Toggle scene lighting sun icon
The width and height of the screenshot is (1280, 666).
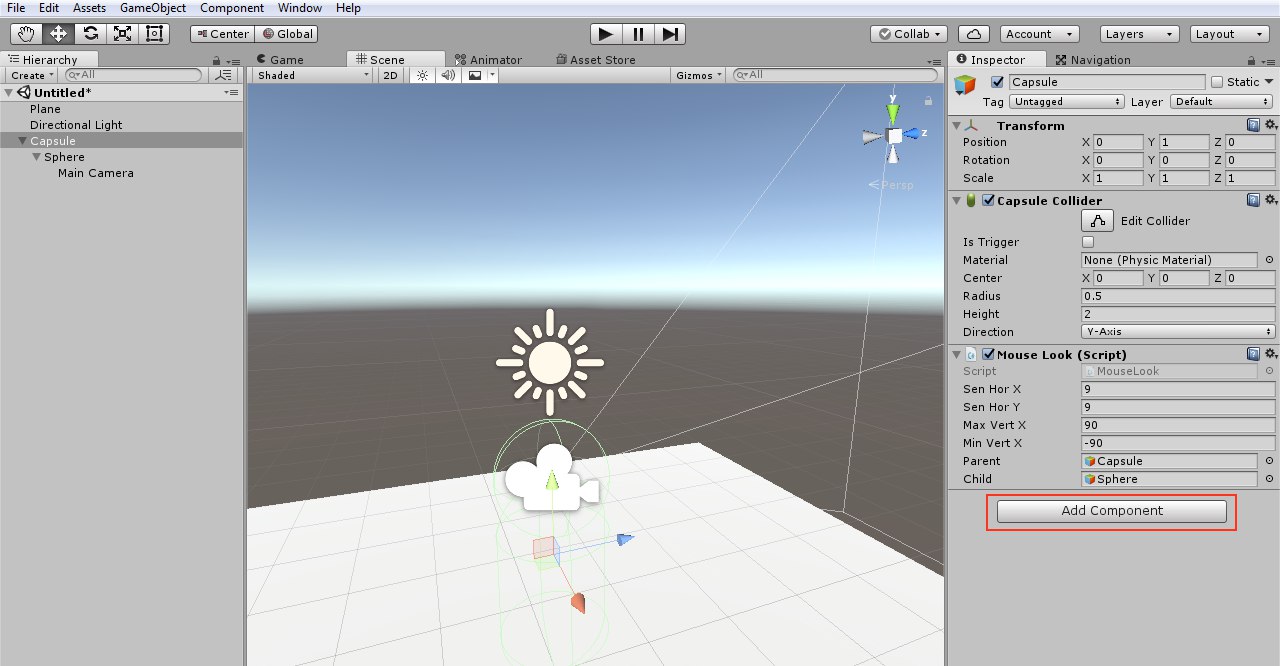pos(422,75)
